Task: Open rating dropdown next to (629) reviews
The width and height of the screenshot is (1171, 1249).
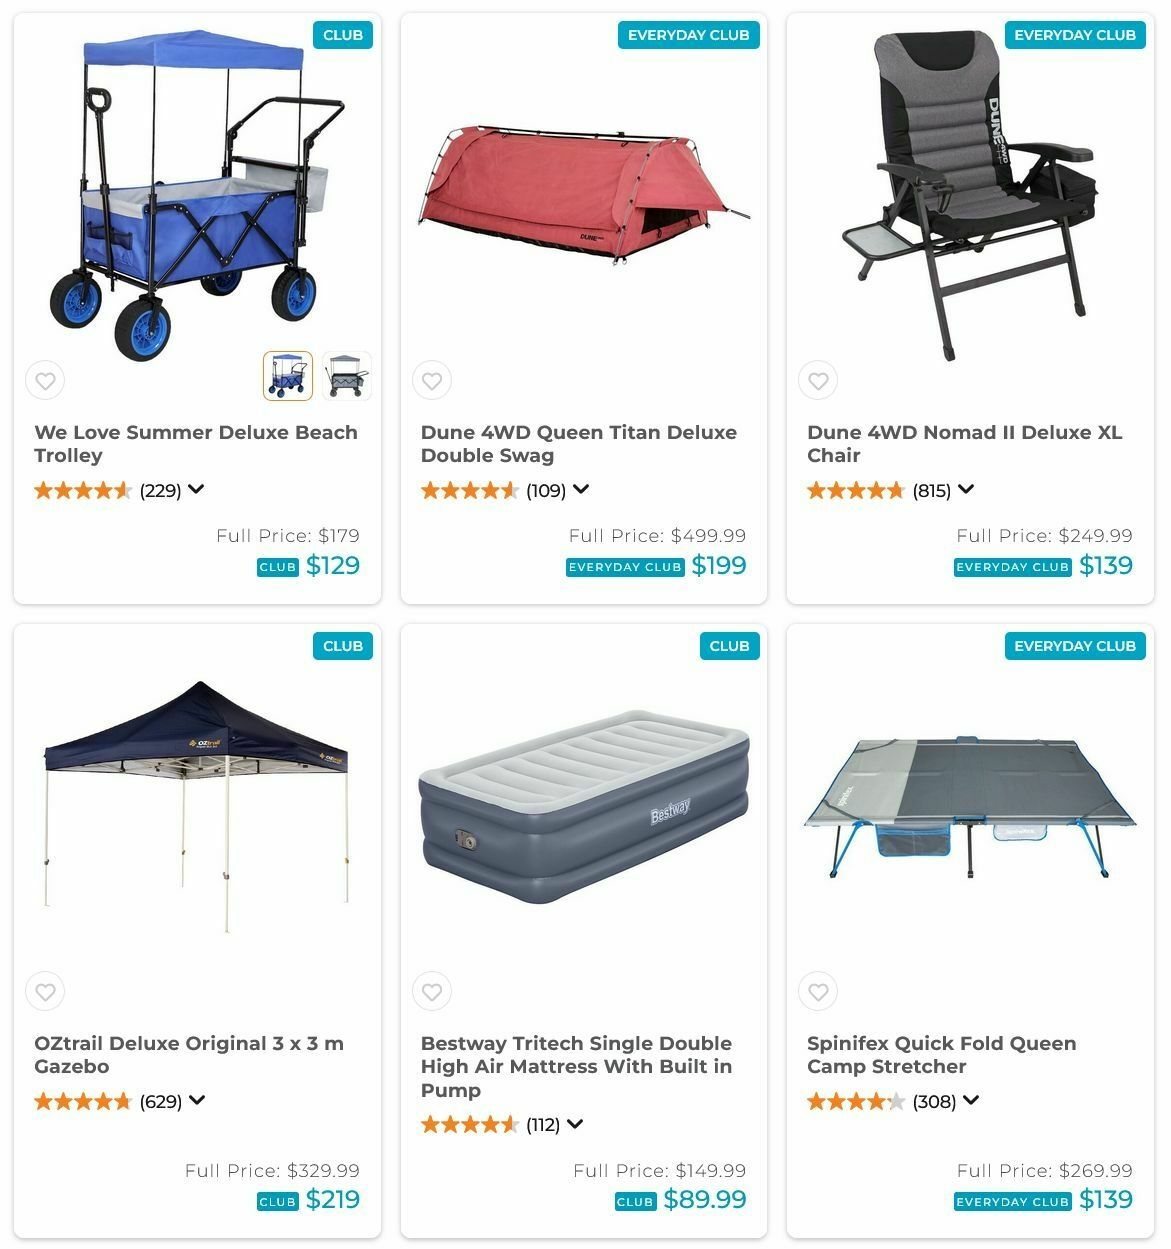Action: tap(197, 1100)
